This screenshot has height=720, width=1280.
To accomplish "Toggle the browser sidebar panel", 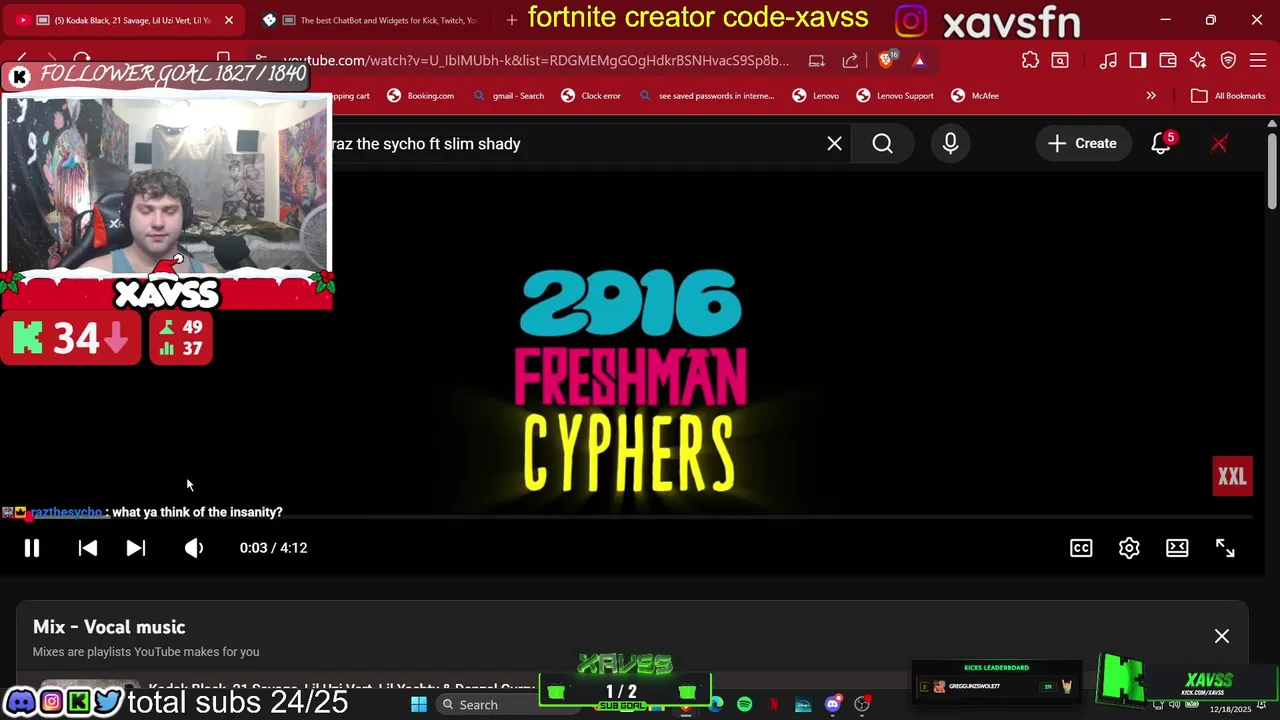I will [1138, 60].
